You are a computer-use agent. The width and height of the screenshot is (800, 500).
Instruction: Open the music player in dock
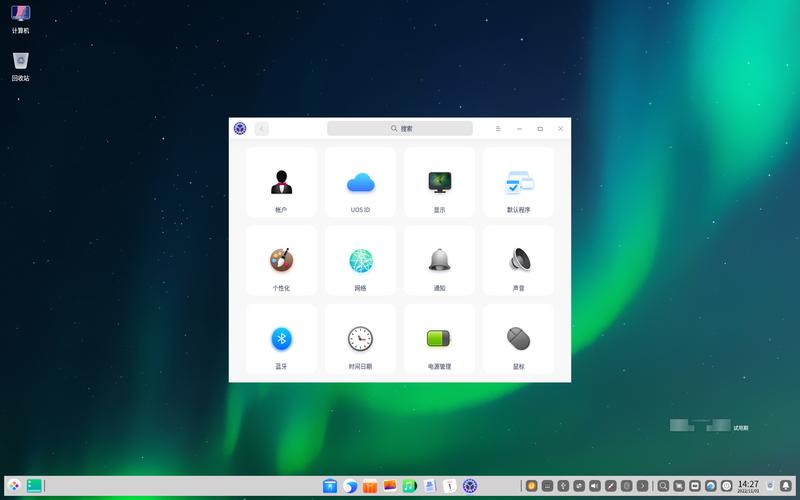click(410, 486)
